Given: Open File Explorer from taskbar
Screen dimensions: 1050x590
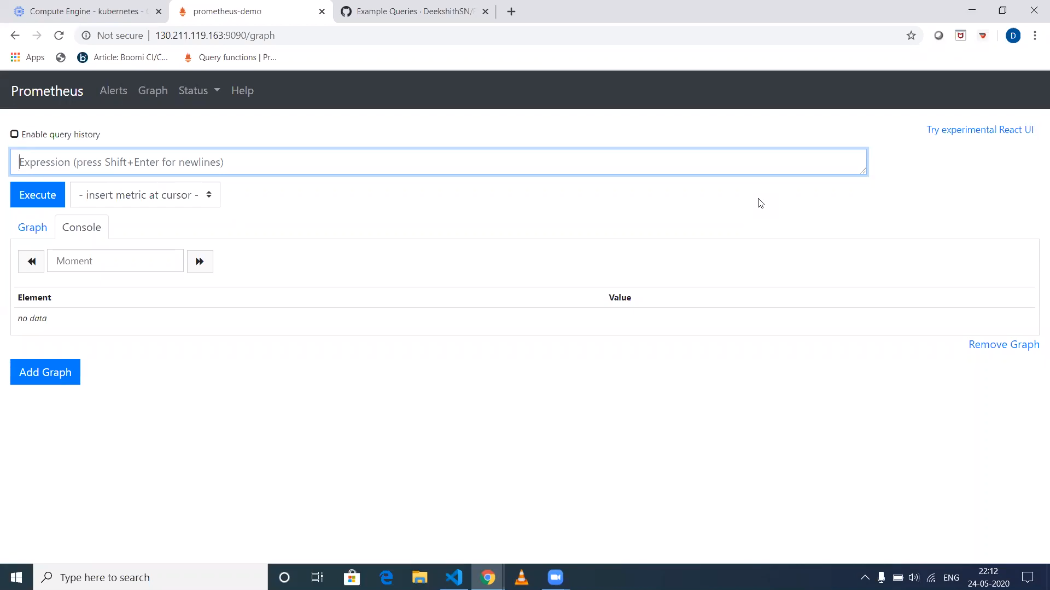Looking at the screenshot, I should pyautogui.click(x=420, y=577).
